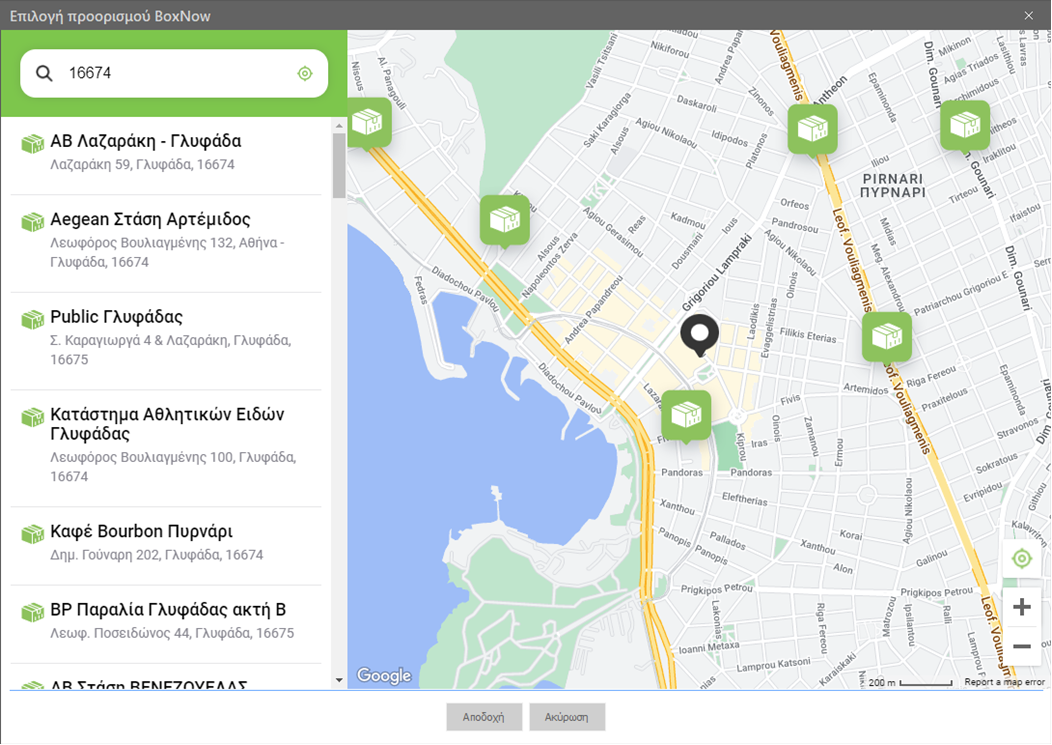Choose ΑΒ Λαζαράκη - Γλυφάδα from list
1052x745 pixels.
click(166, 153)
